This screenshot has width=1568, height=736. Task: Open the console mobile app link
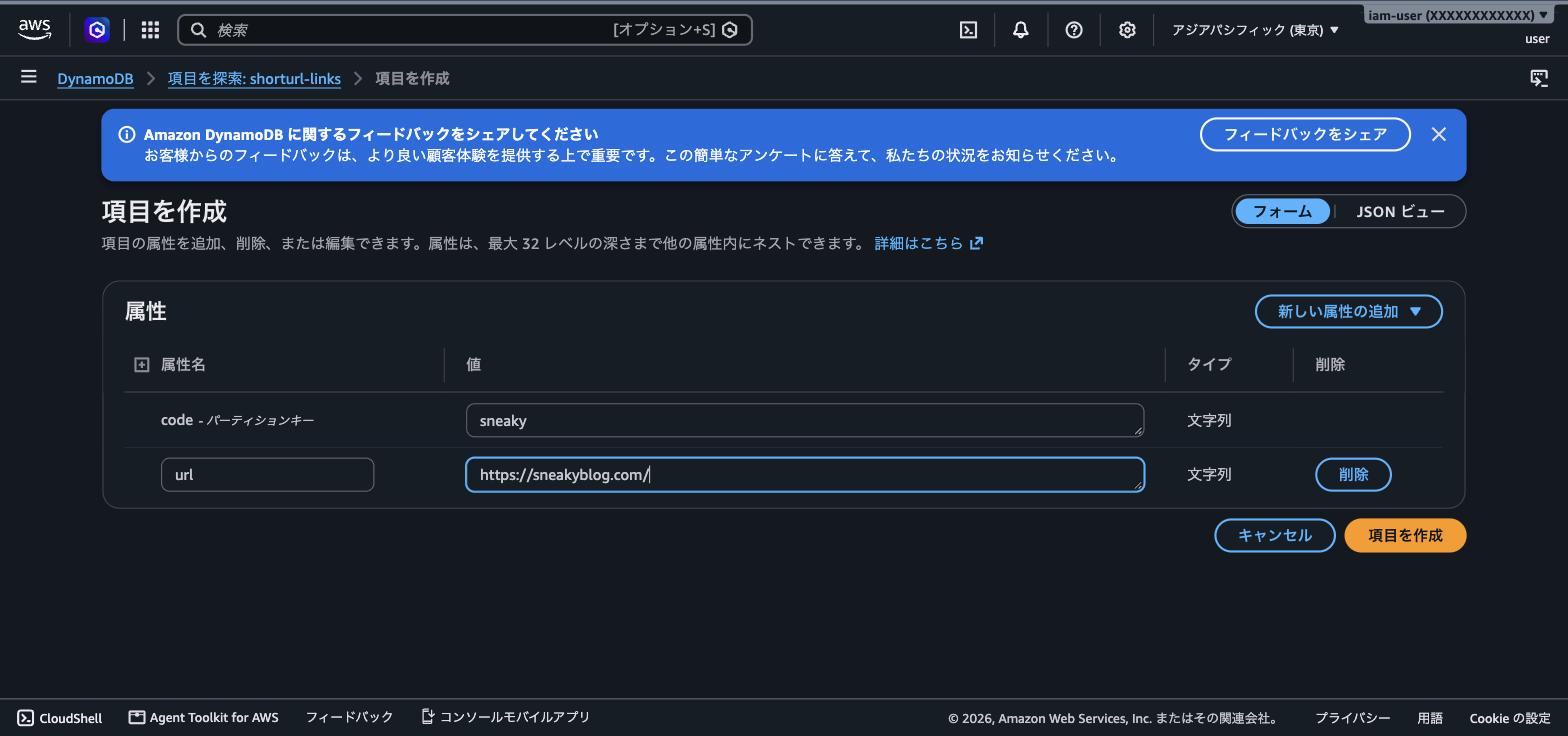pos(505,717)
